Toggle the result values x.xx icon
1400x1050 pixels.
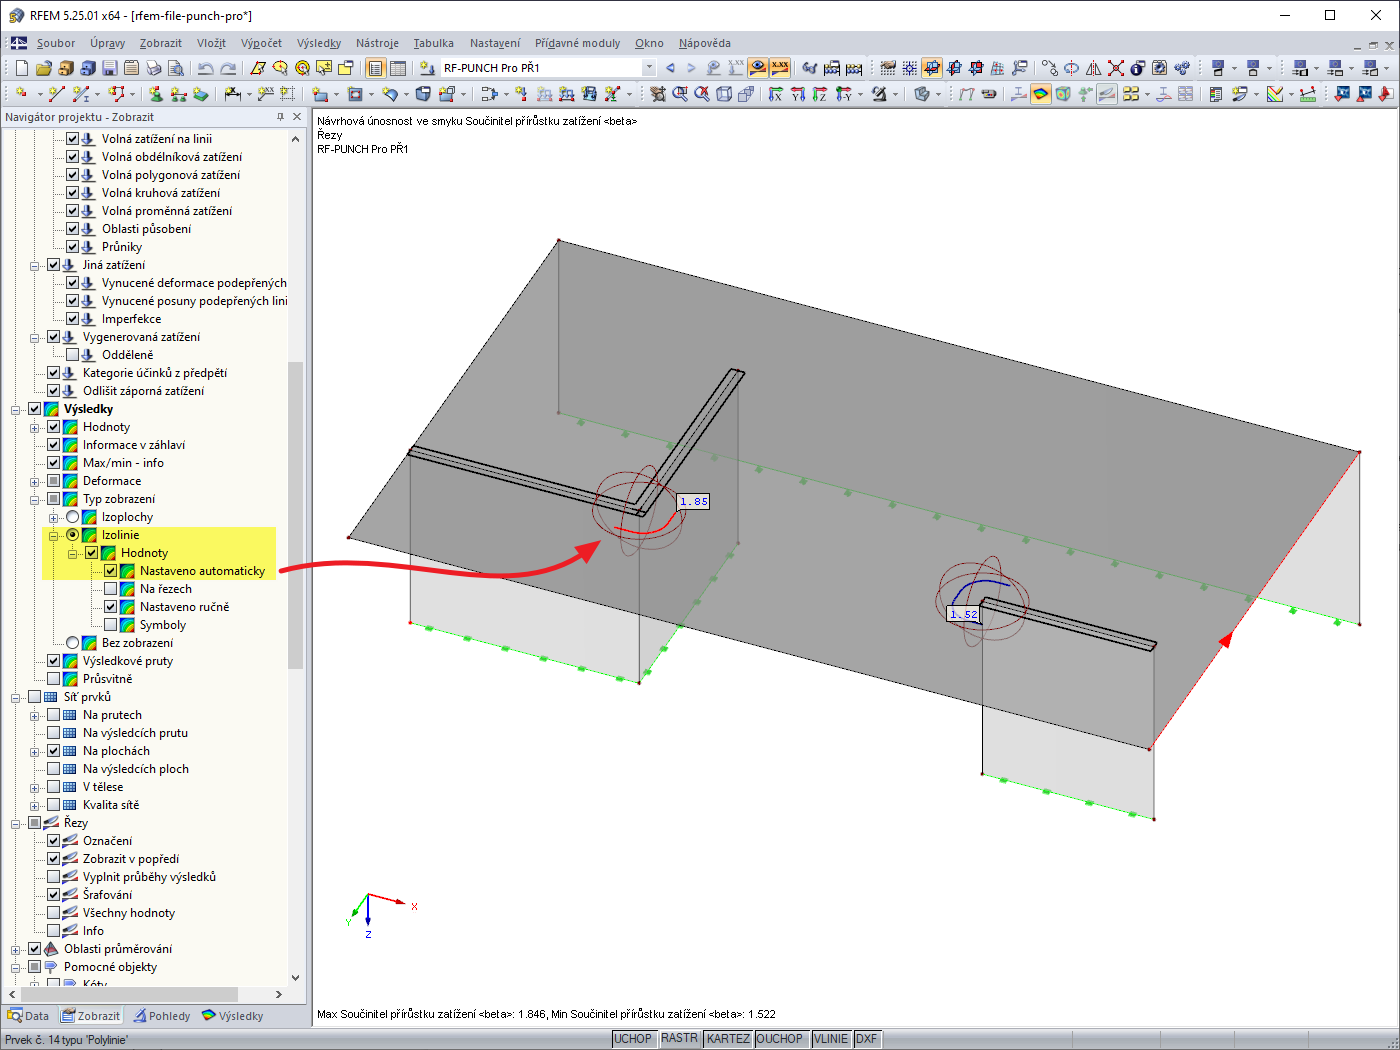pyautogui.click(x=780, y=68)
